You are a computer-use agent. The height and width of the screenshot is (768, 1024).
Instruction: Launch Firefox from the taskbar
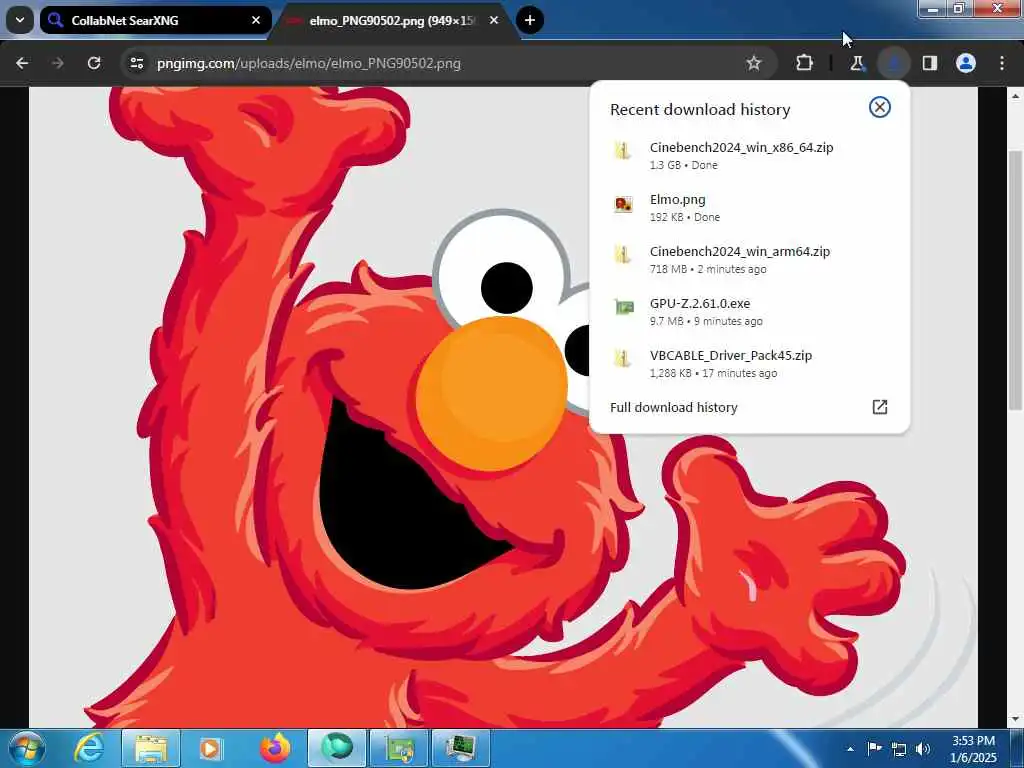click(275, 748)
